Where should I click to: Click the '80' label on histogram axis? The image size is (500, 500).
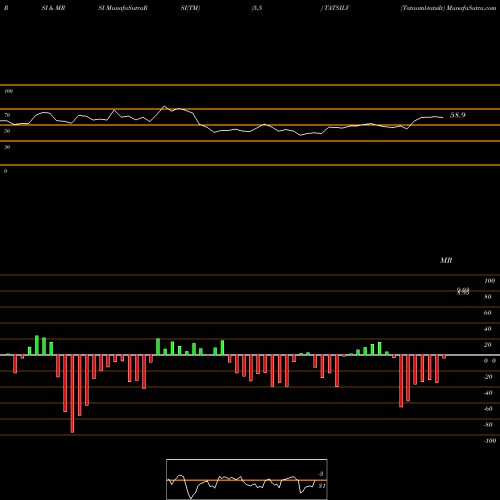tap(488, 297)
